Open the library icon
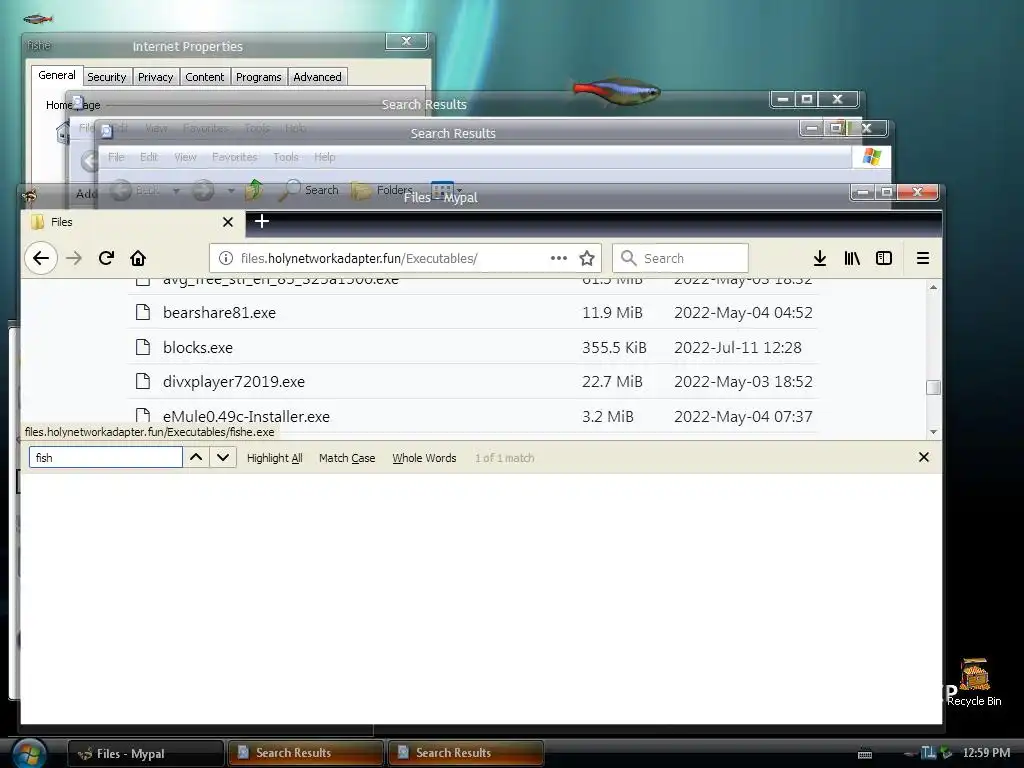The image size is (1024, 768). click(852, 258)
